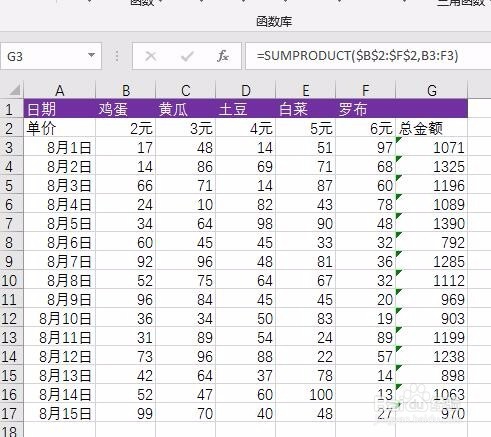Select column F header
Image resolution: width=491 pixels, height=437 pixels.
pos(366,90)
